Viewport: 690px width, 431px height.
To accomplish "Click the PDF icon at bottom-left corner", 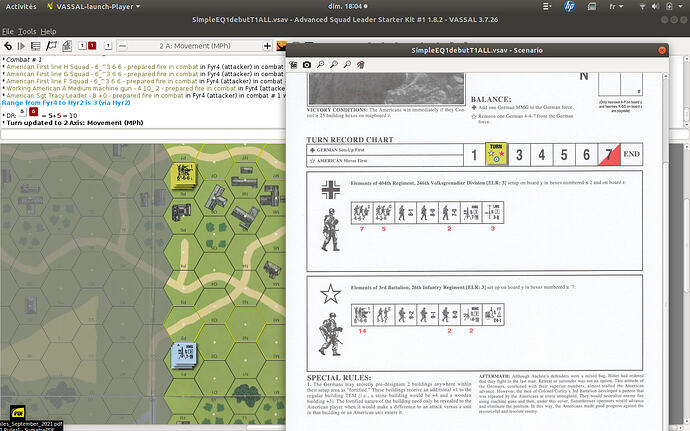I will pos(18,413).
